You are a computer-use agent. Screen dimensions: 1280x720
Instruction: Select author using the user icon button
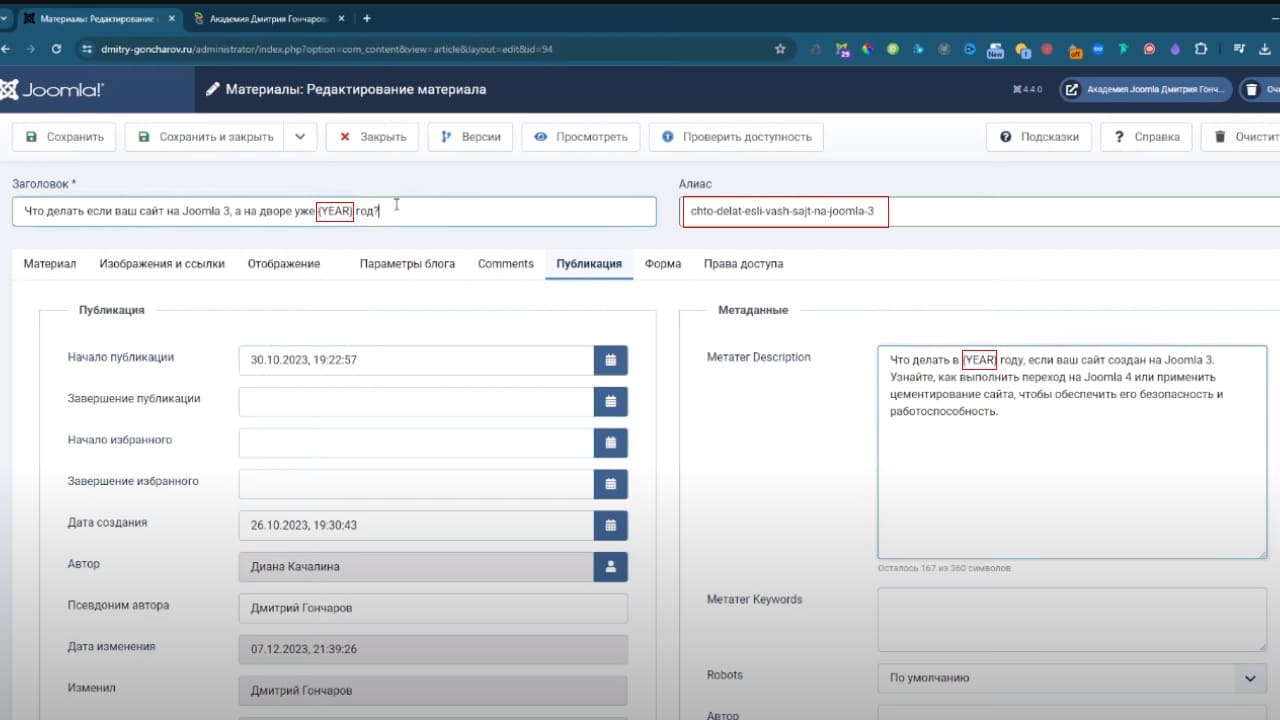610,567
